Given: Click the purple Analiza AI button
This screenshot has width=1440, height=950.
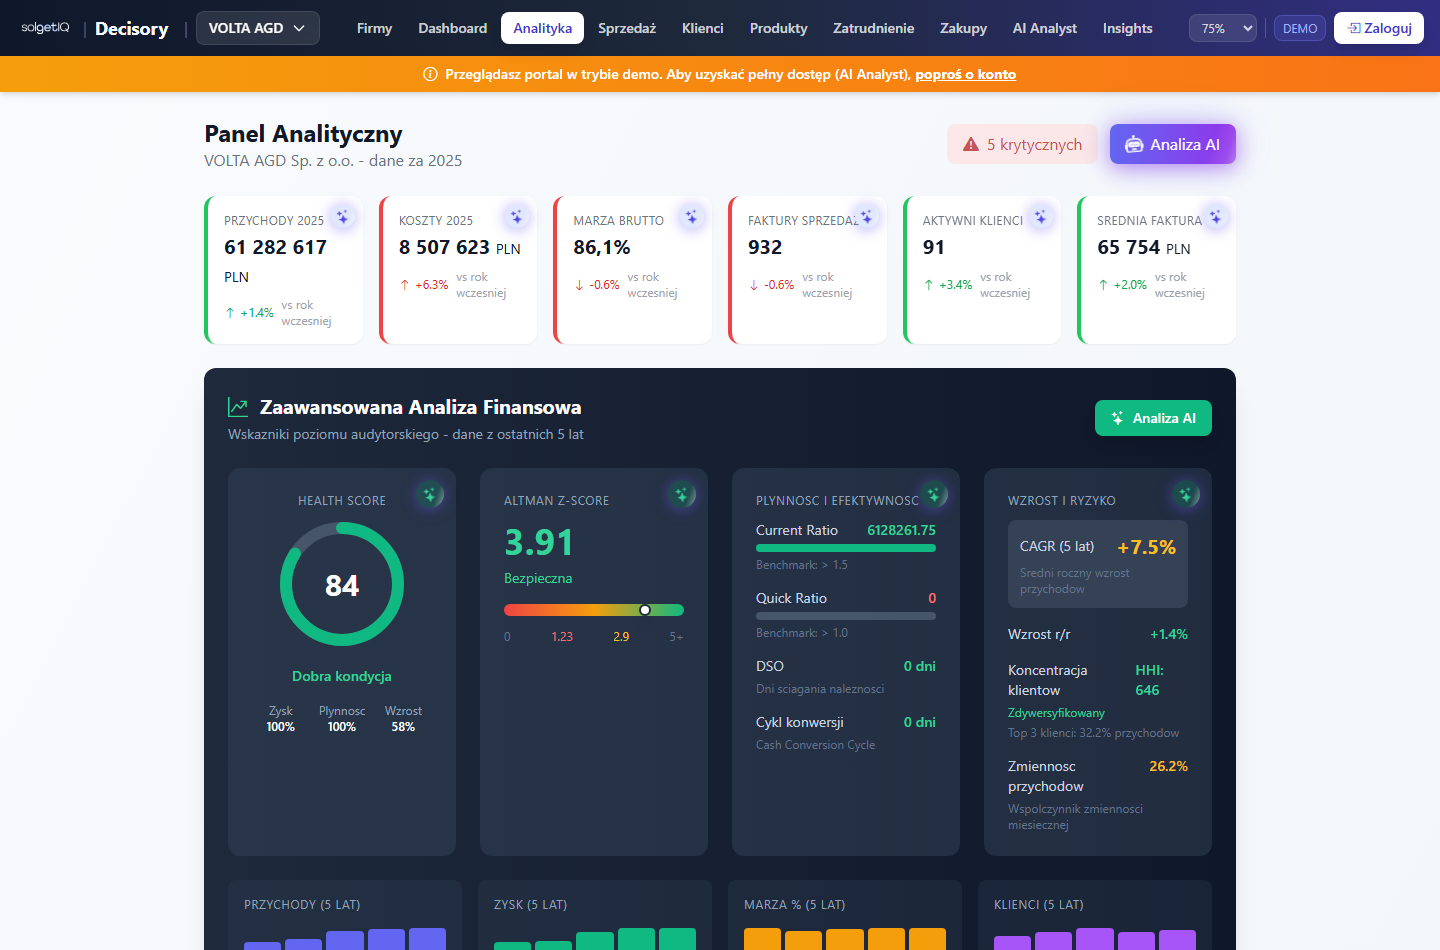Looking at the screenshot, I should tap(1173, 144).
